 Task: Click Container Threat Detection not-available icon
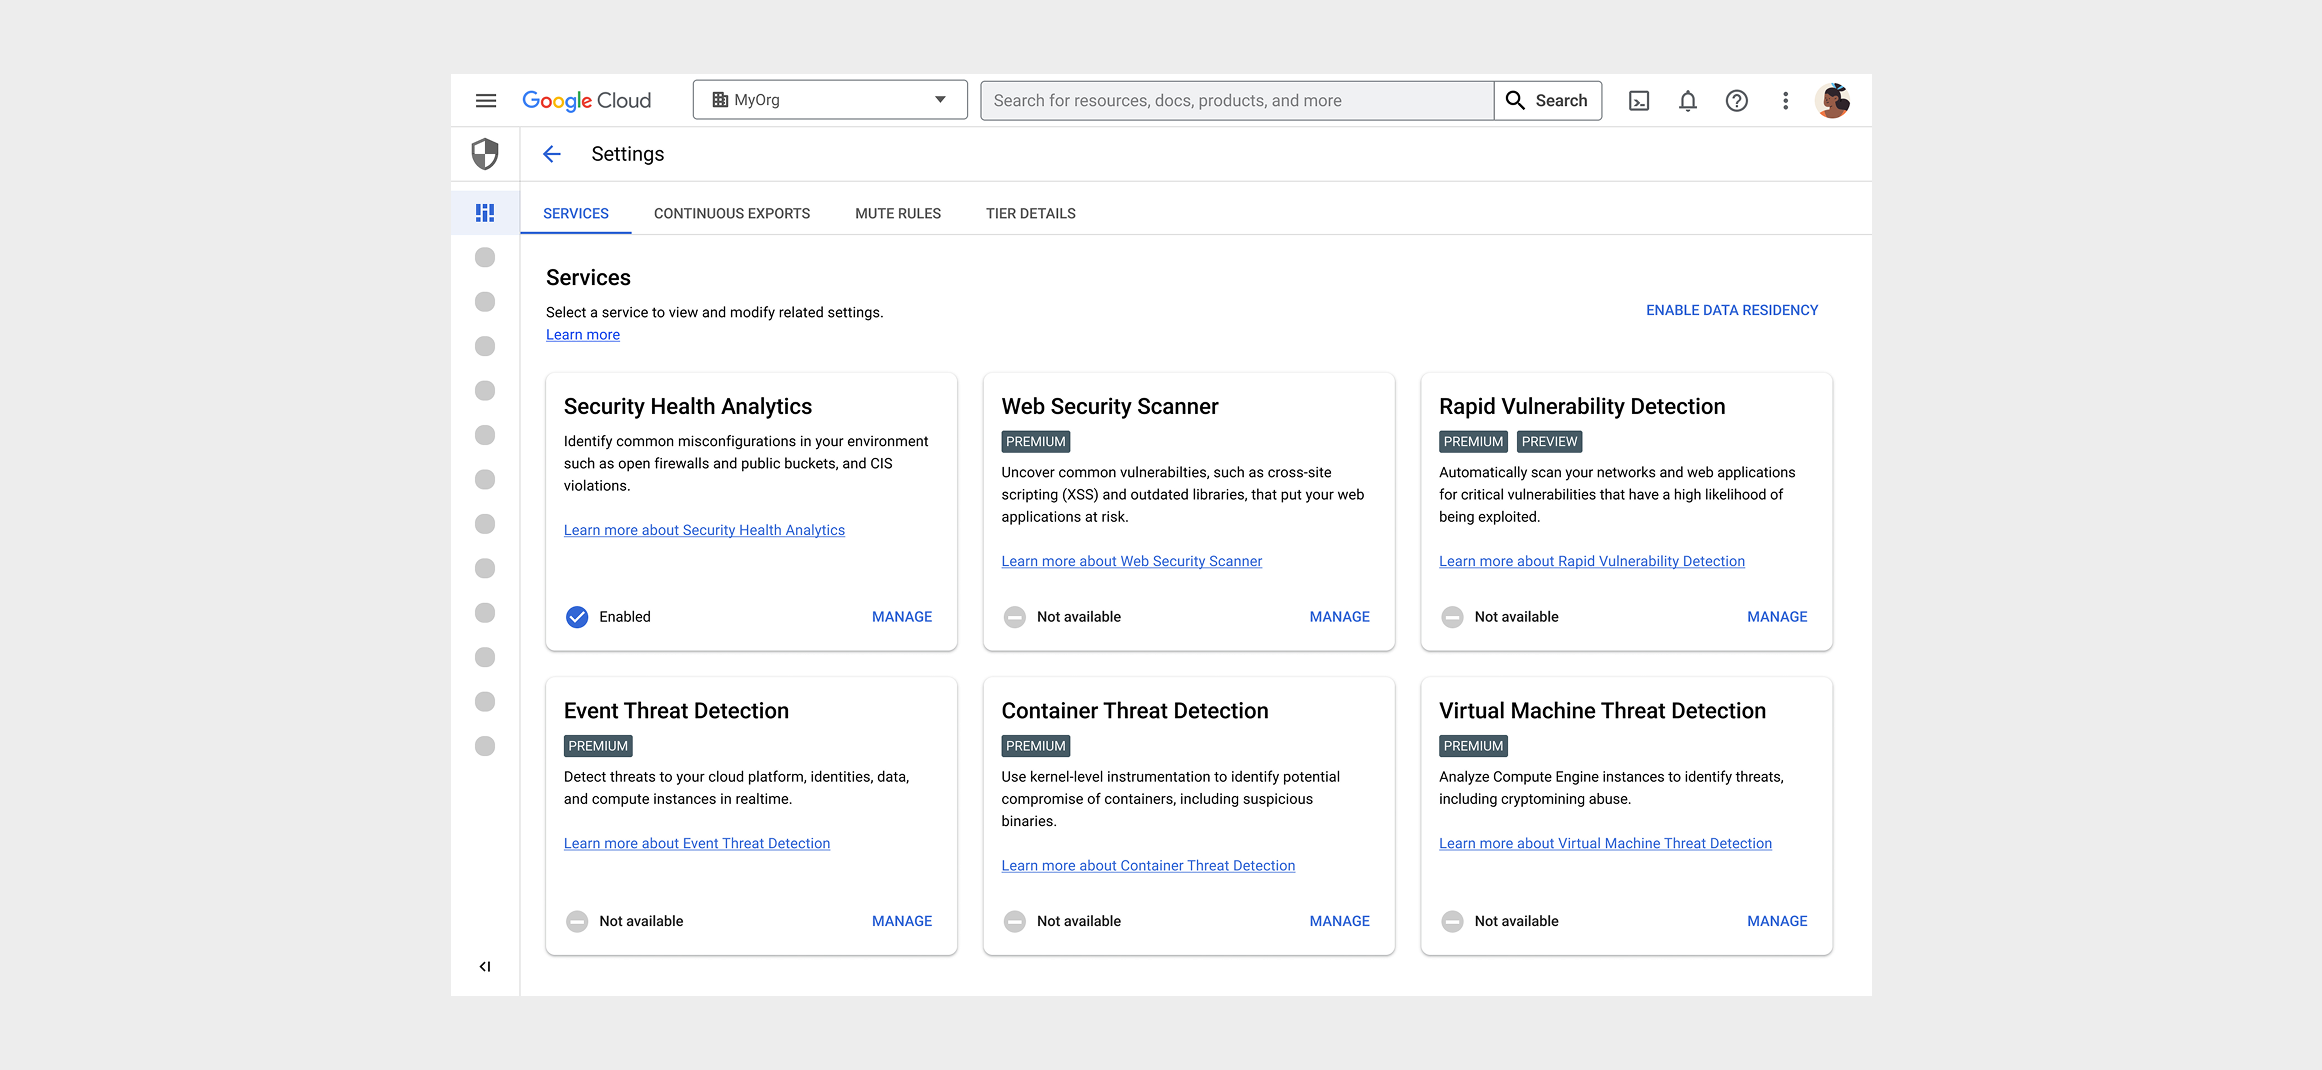pos(1015,921)
